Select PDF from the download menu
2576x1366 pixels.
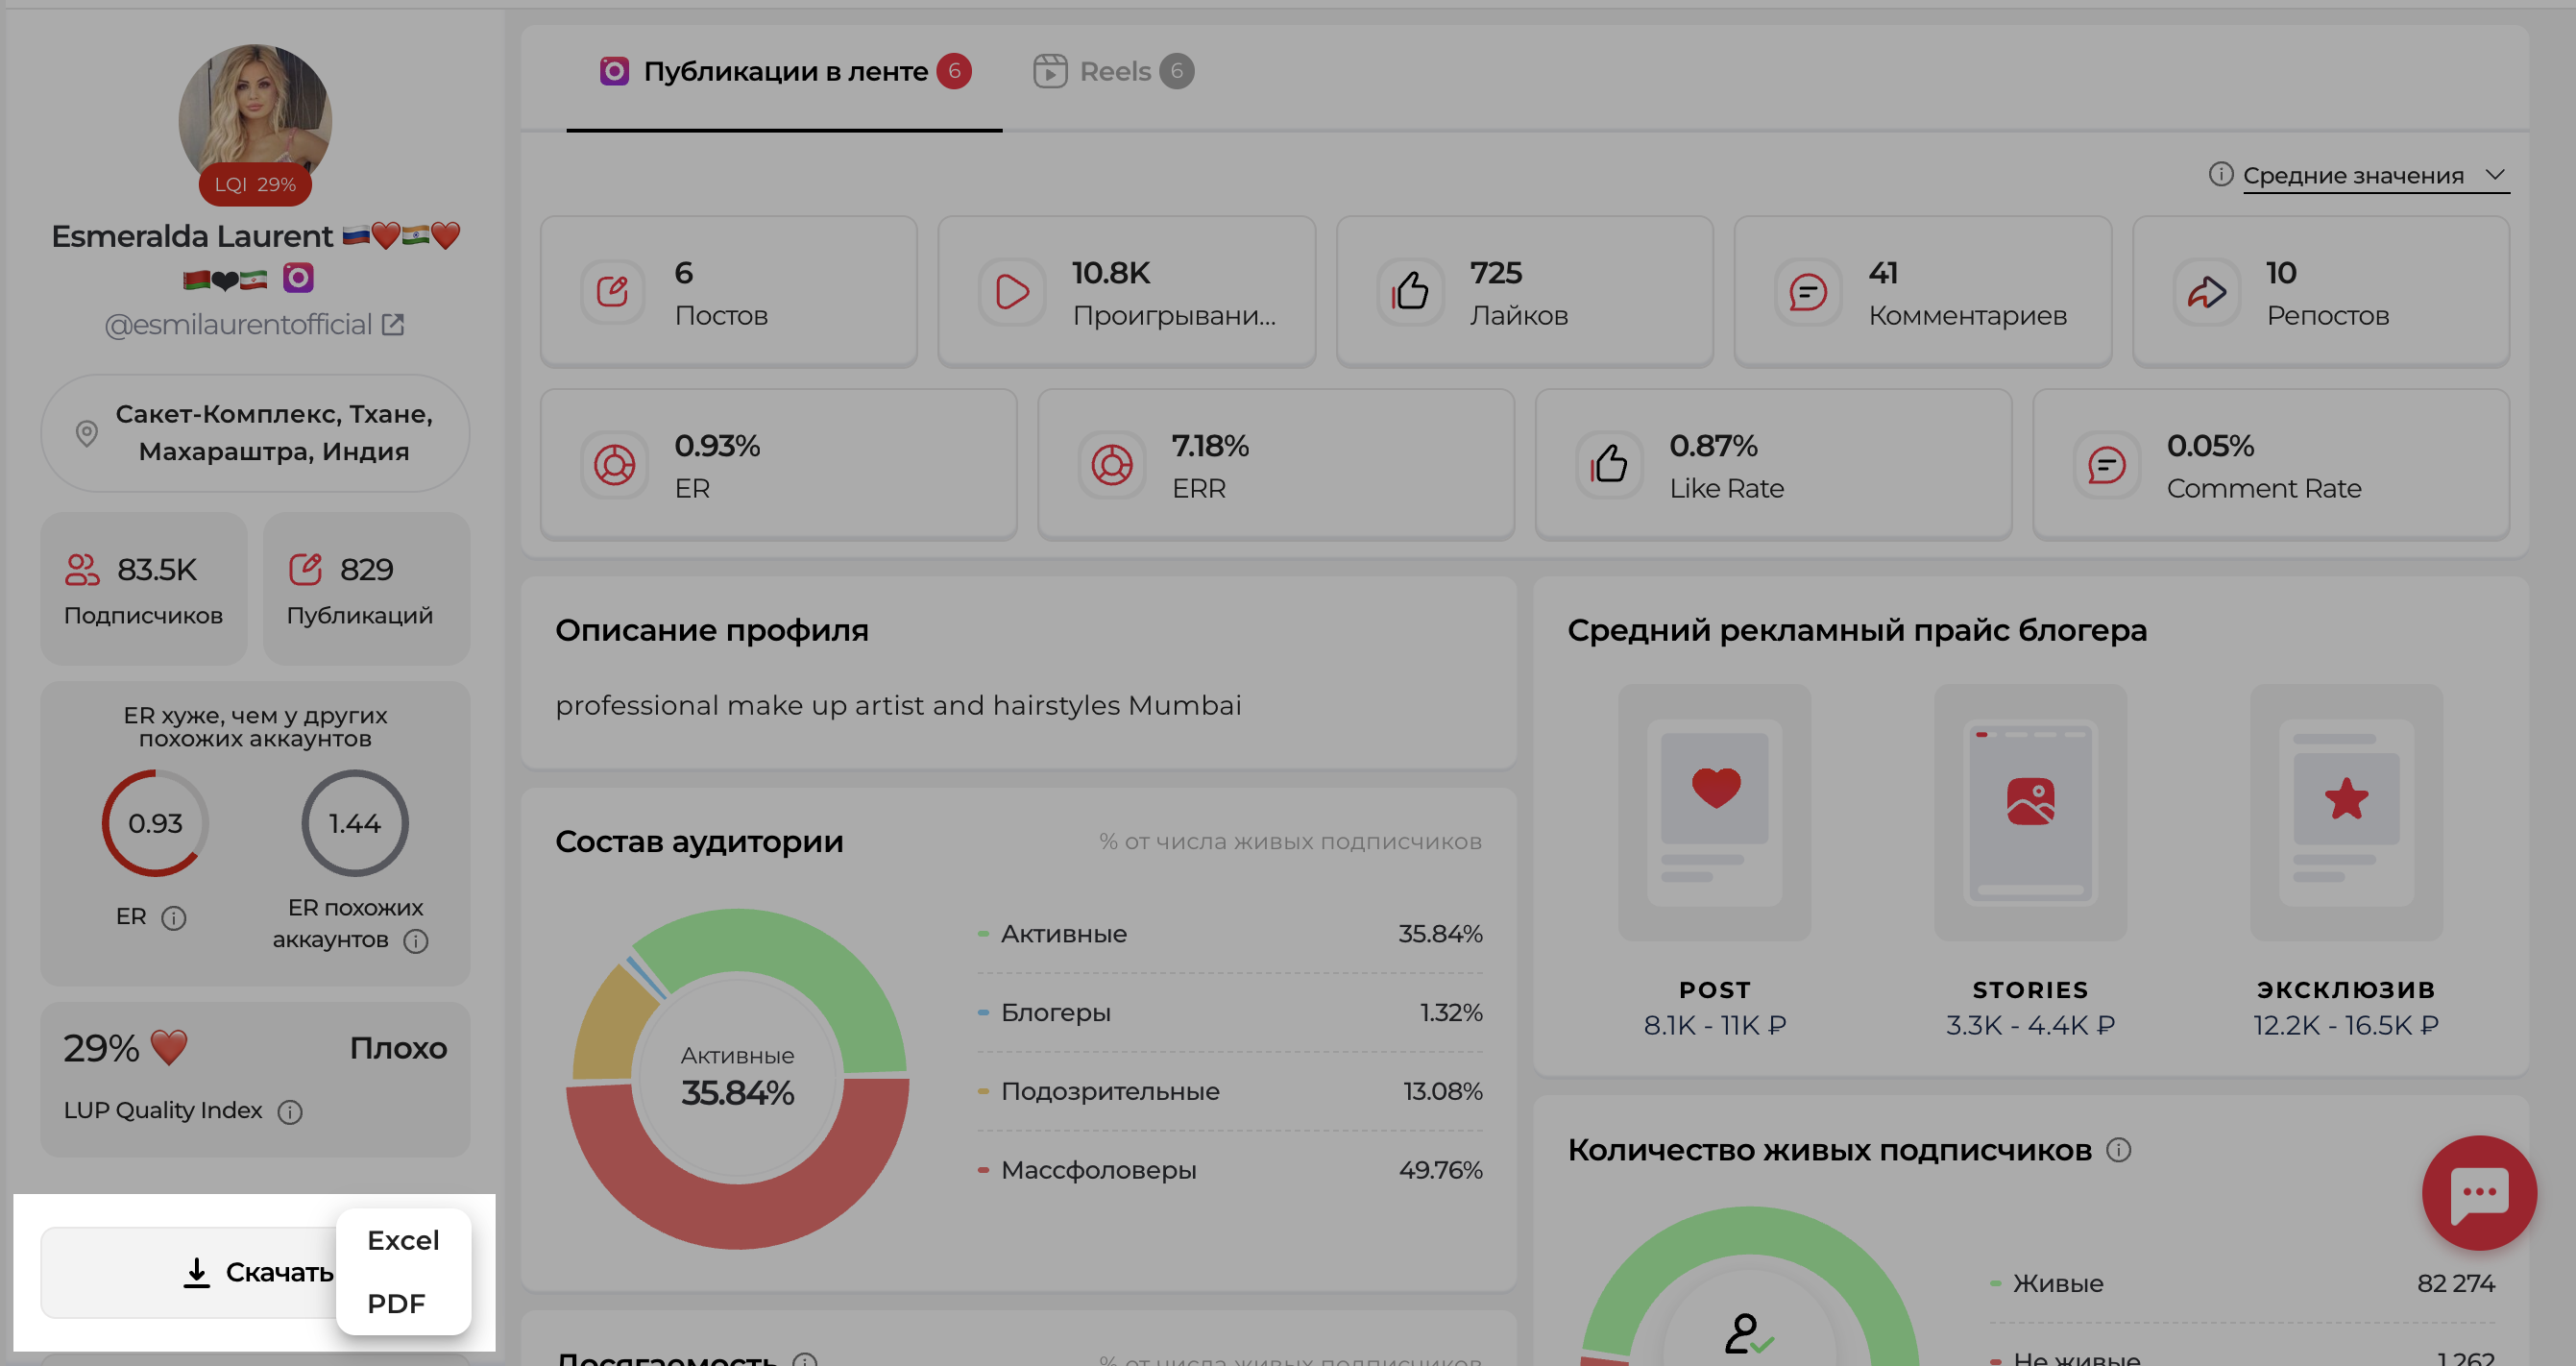pyautogui.click(x=396, y=1303)
